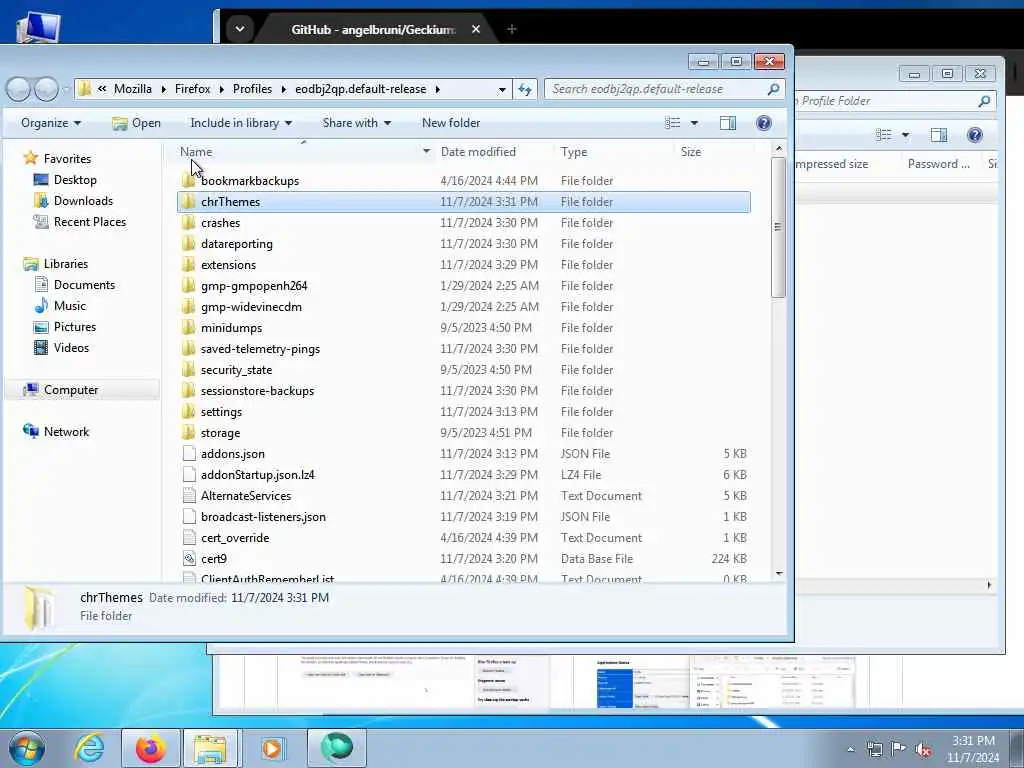1024x768 pixels.
Task: Close the GitHub browser tab
Action: (476, 29)
